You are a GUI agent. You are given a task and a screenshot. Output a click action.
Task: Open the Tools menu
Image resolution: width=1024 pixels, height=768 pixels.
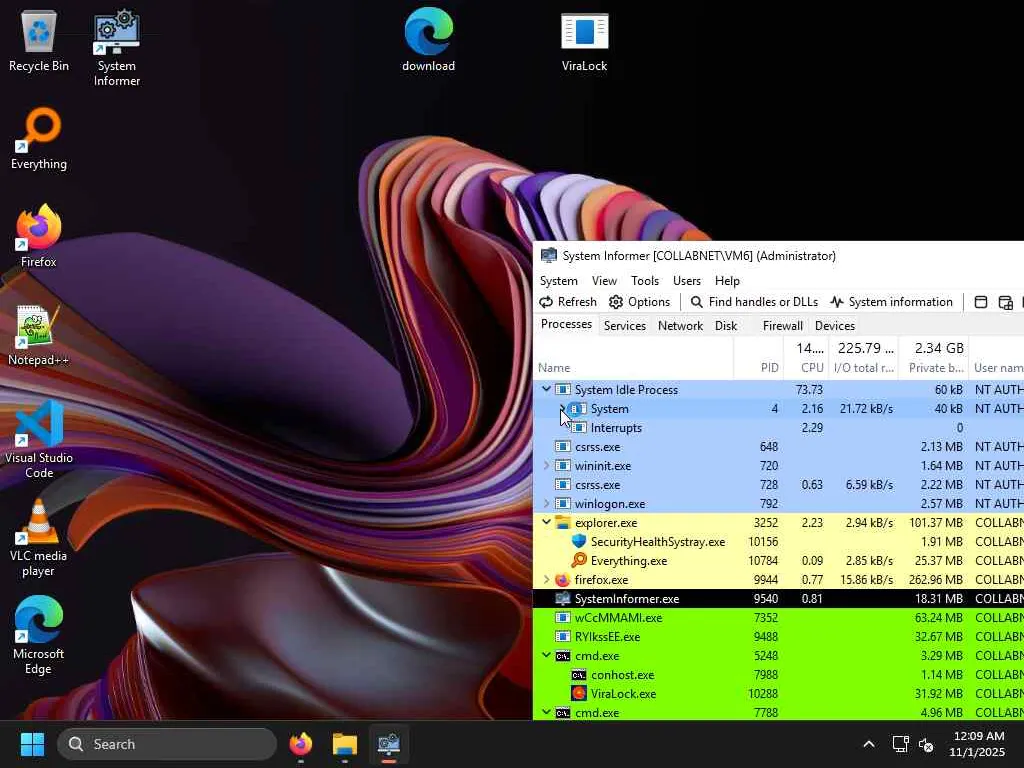(645, 281)
